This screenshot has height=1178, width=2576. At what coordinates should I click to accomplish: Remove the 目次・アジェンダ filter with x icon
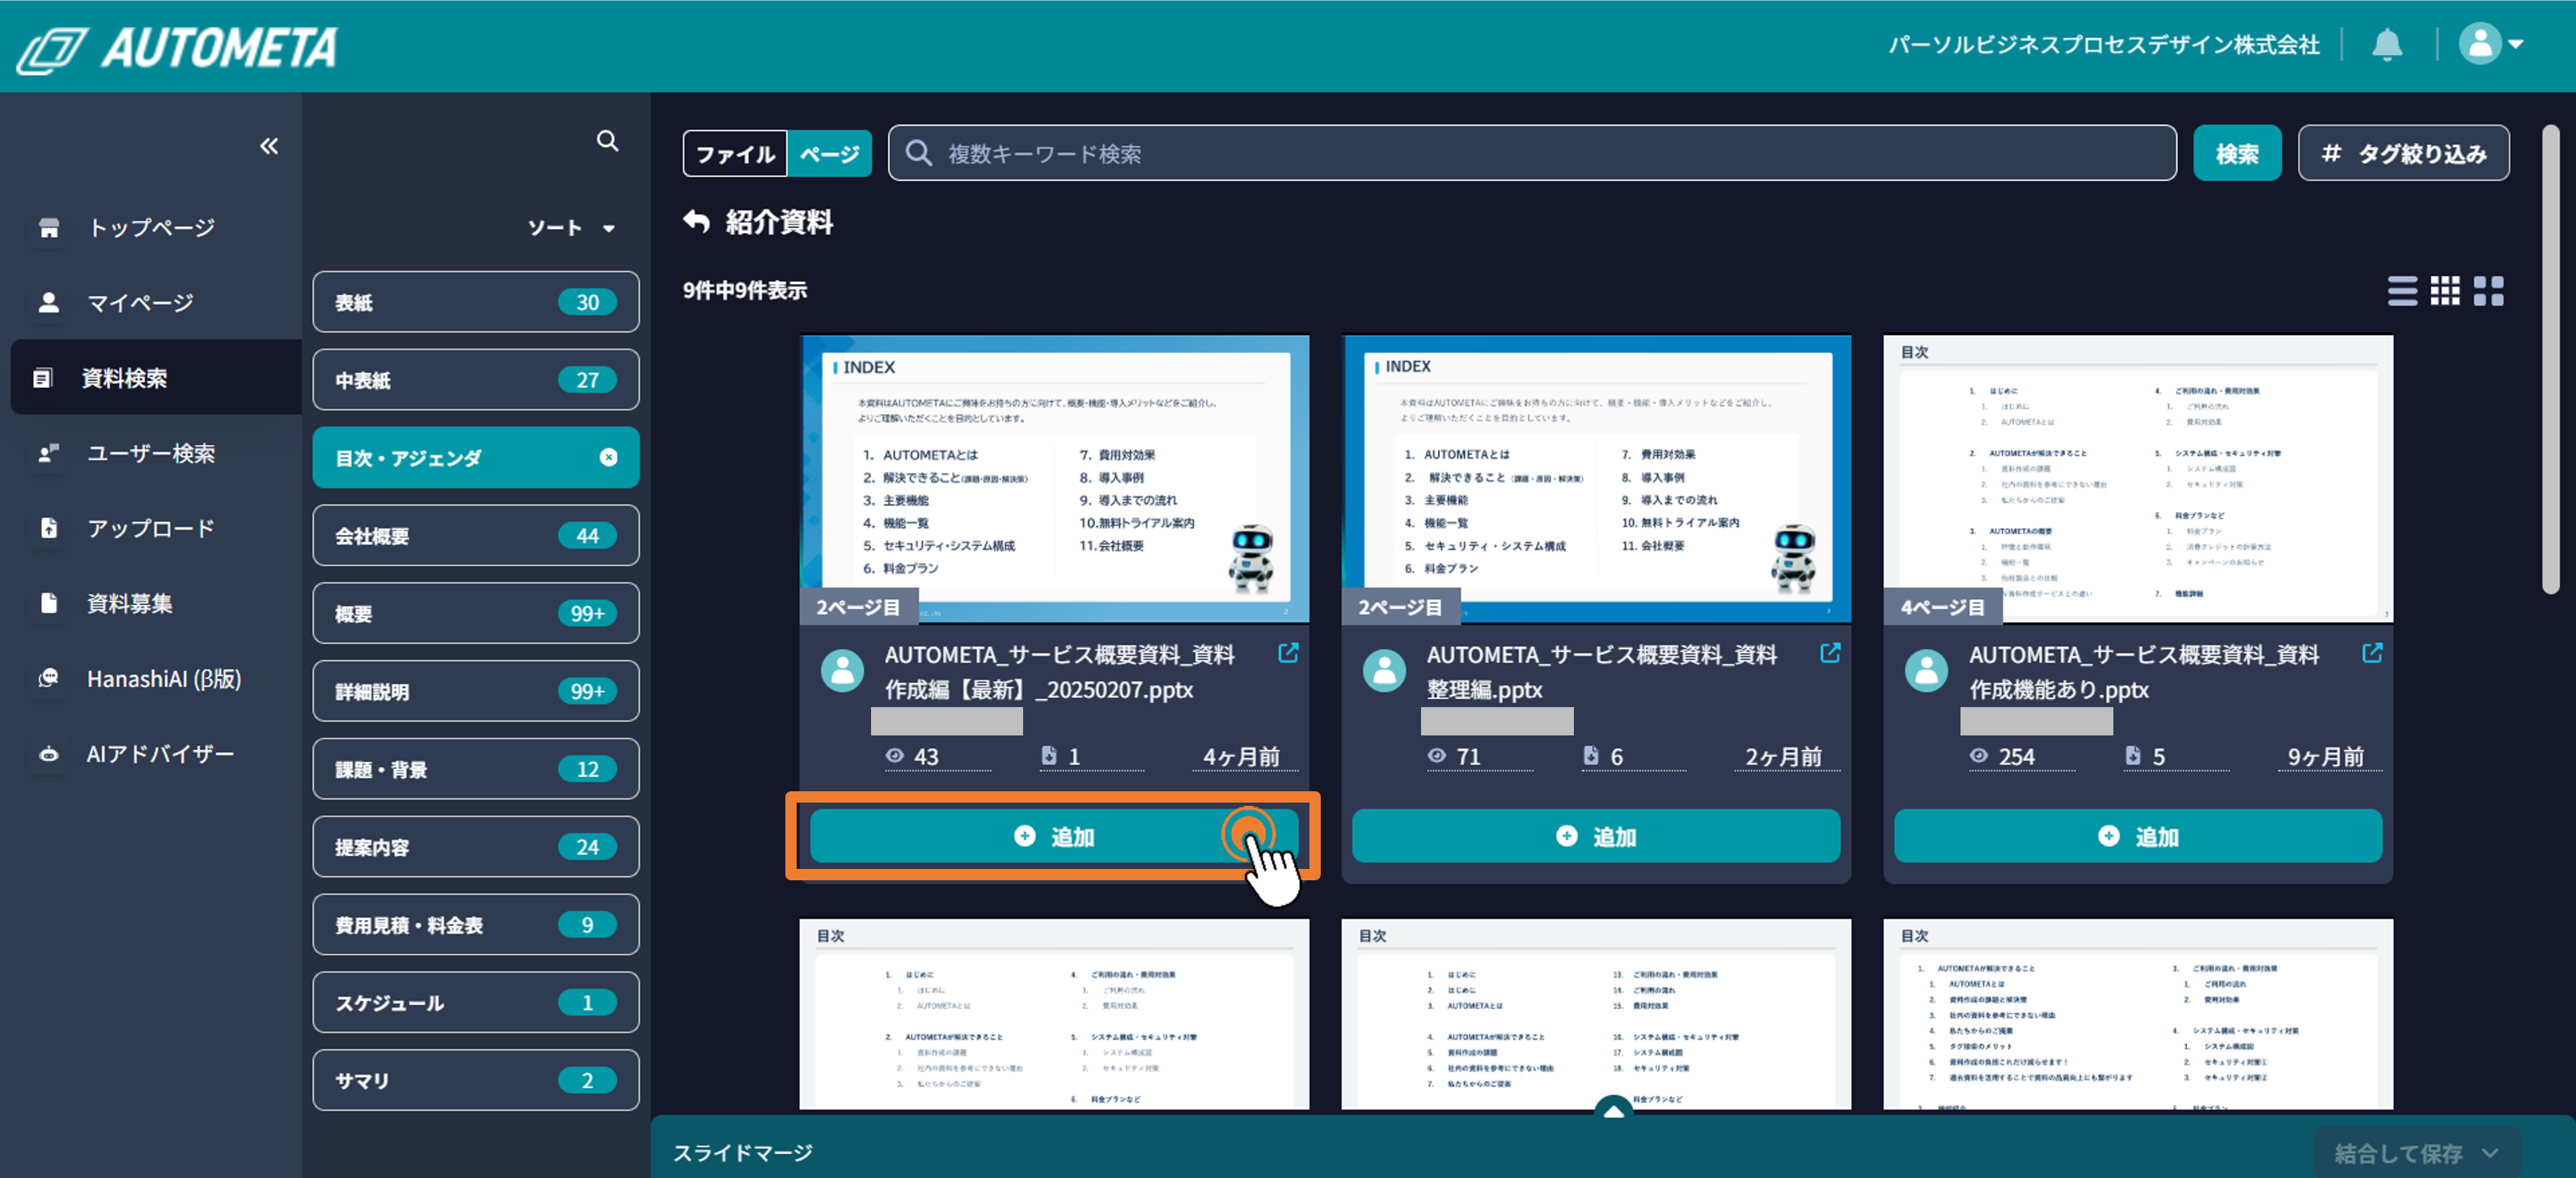tap(608, 457)
